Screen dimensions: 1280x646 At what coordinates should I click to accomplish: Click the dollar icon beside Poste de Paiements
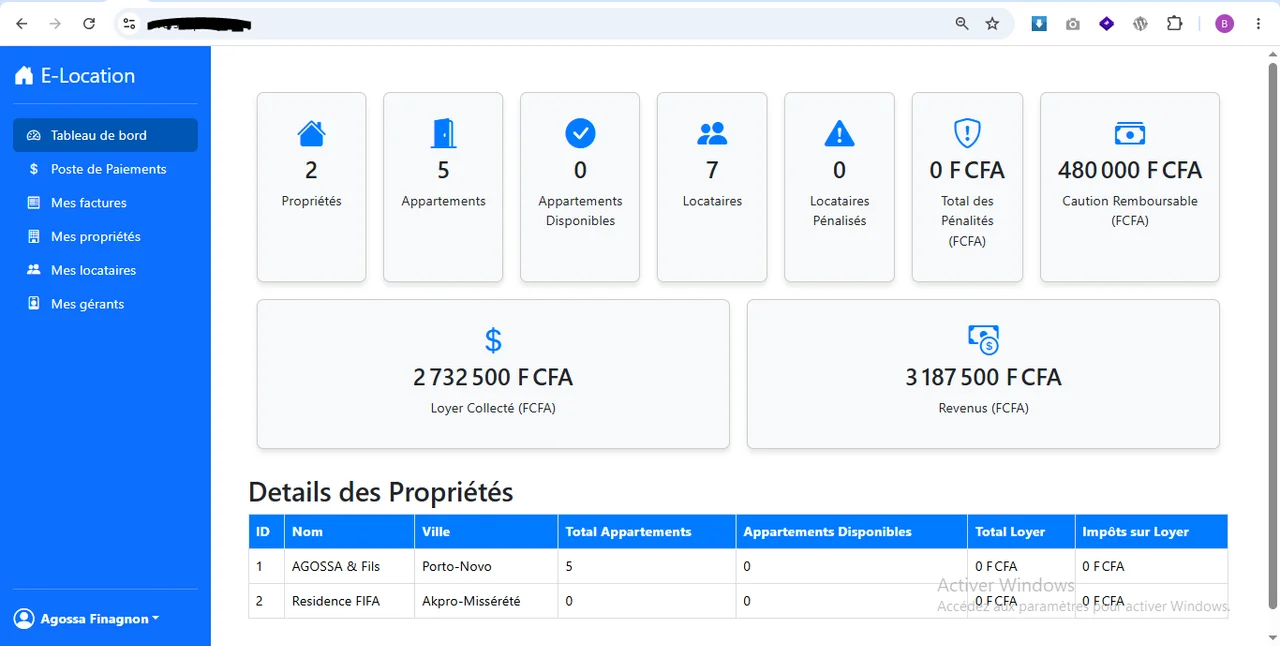coord(34,169)
